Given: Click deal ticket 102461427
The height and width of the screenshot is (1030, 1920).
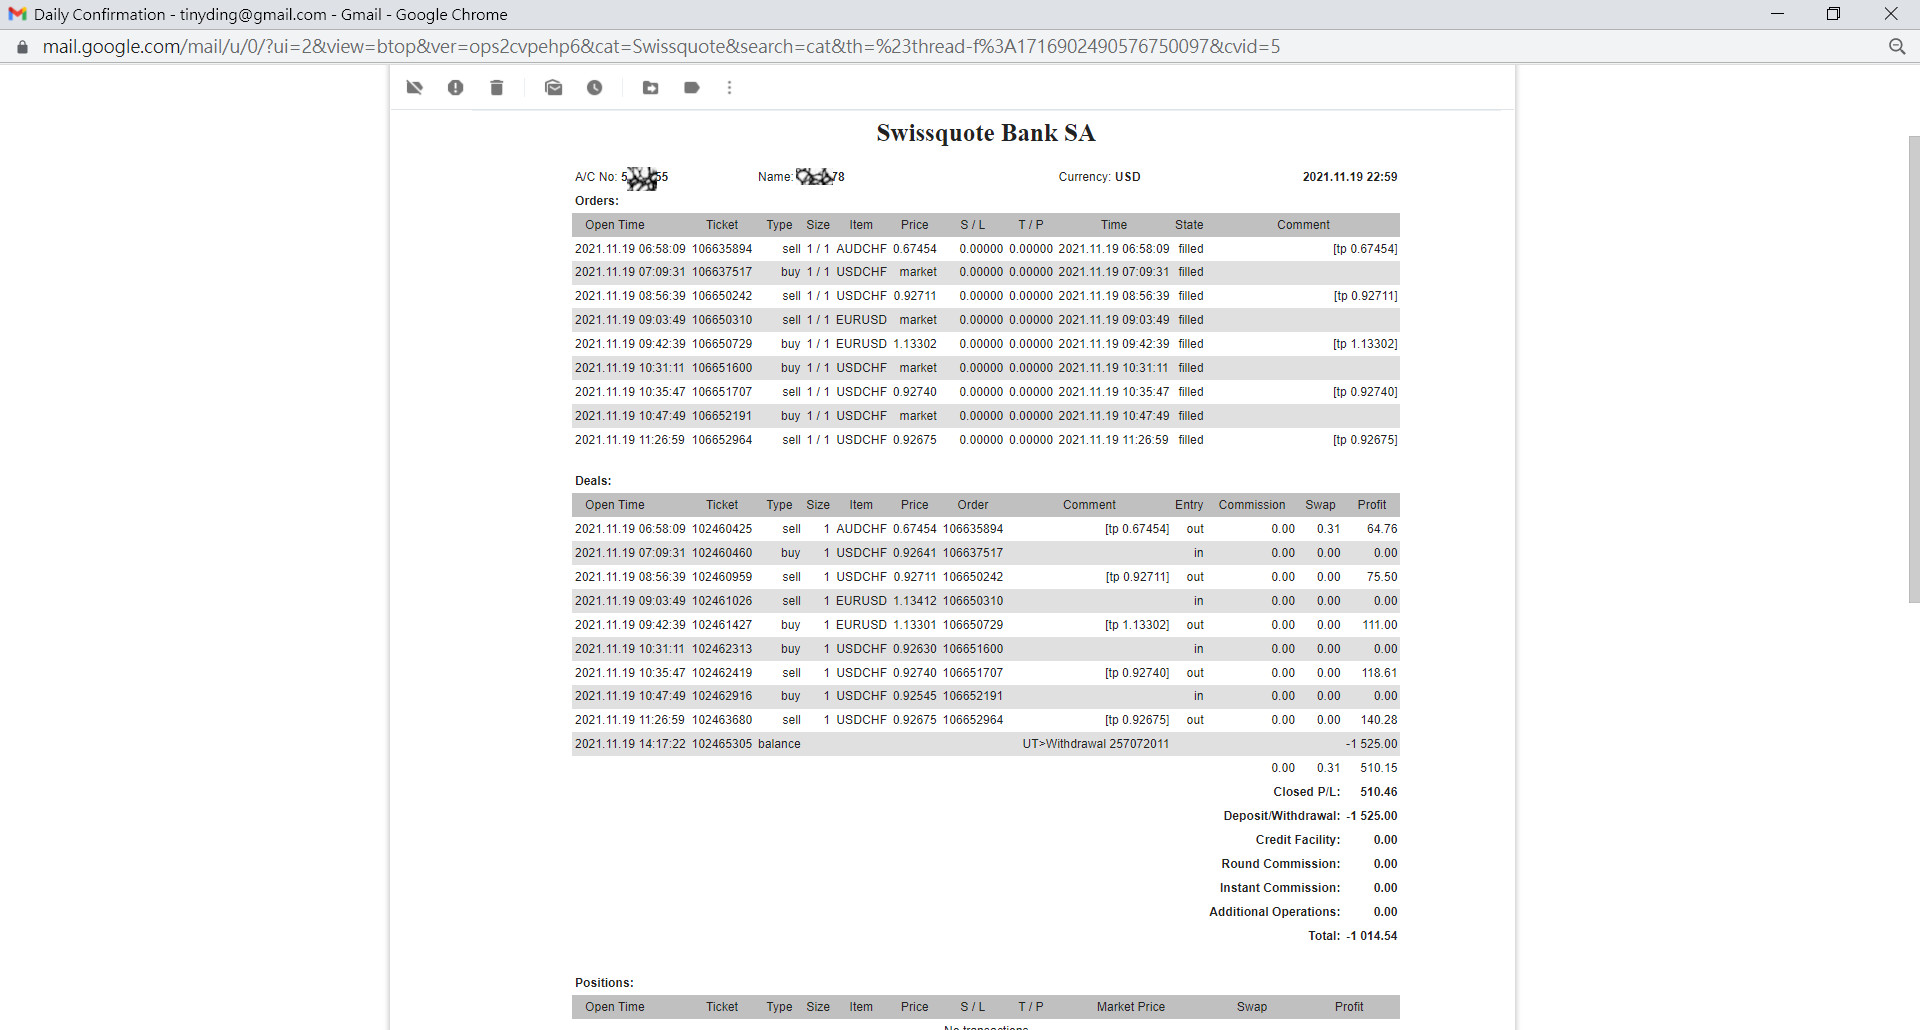Looking at the screenshot, I should point(722,625).
